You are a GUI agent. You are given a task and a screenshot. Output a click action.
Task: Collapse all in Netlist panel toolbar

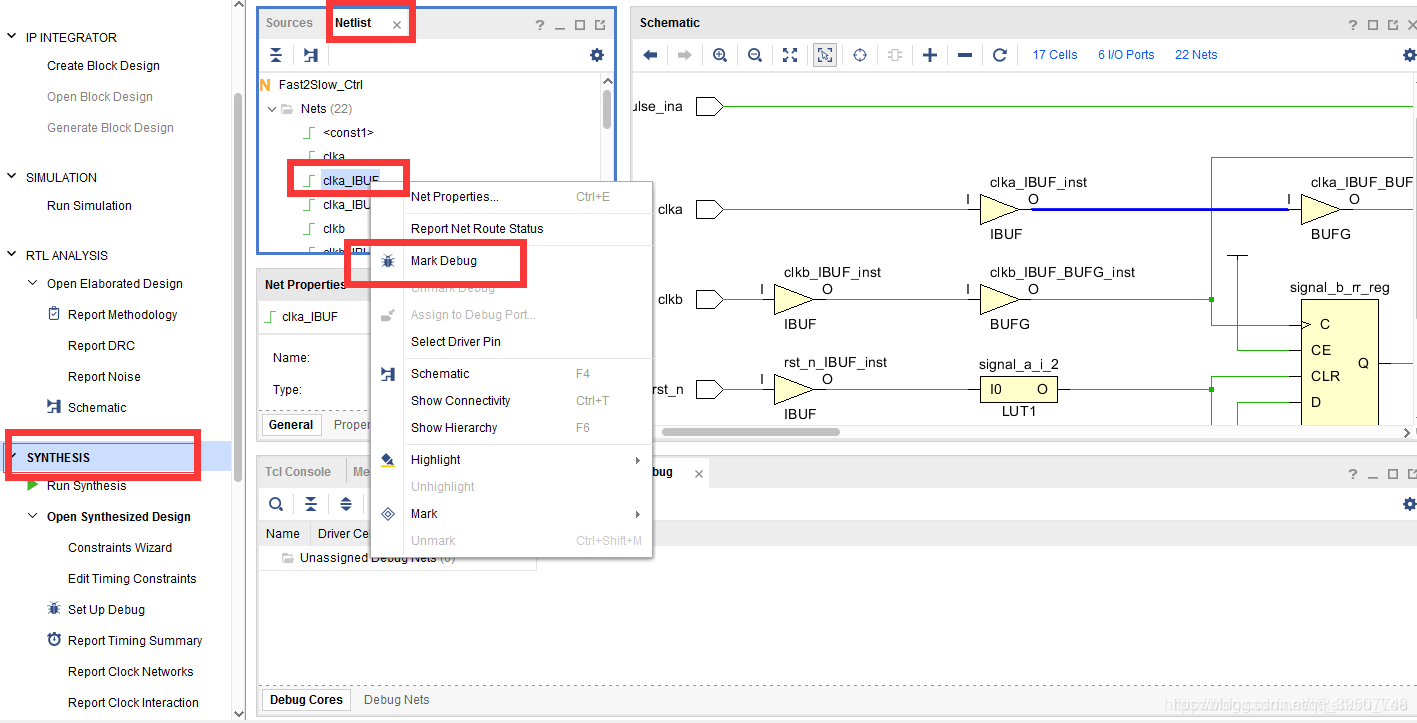click(276, 55)
